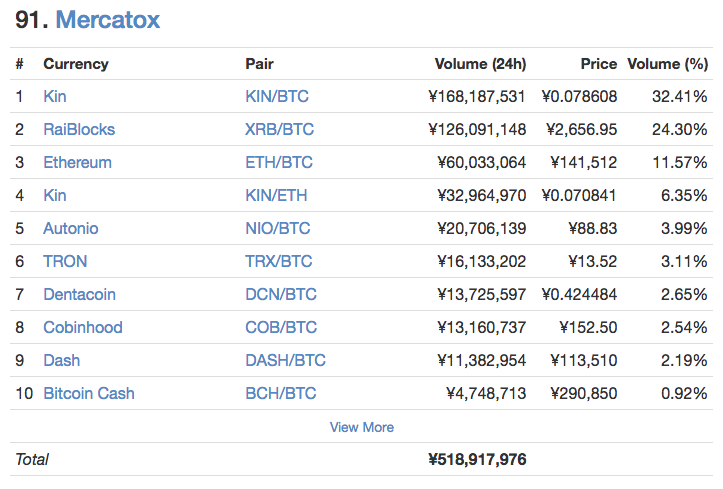Viewport: 723px width, 489px height.
Task: Click View More to expand the list
Action: [362, 427]
